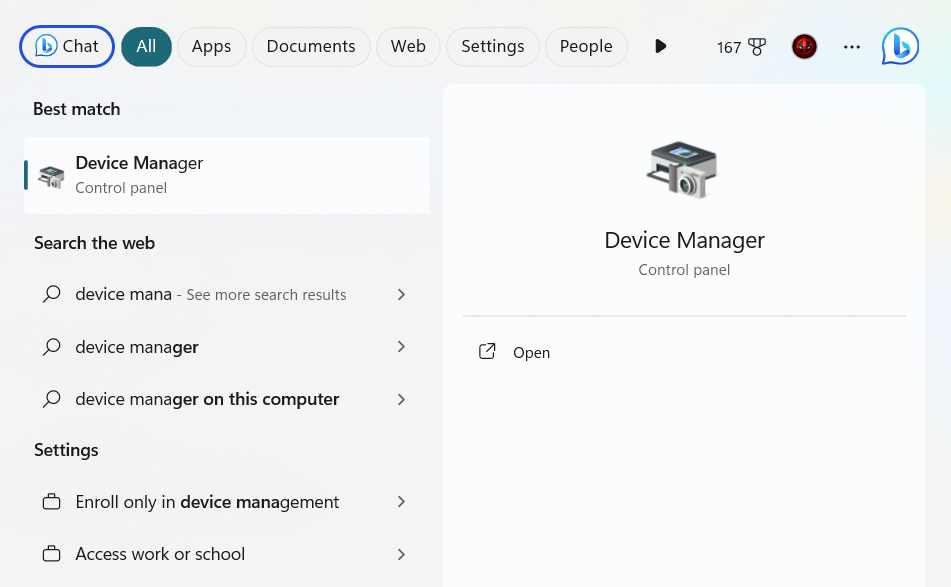Image resolution: width=951 pixels, height=587 pixels.
Task: Click the device manager web search suggestion
Action: 135,346
